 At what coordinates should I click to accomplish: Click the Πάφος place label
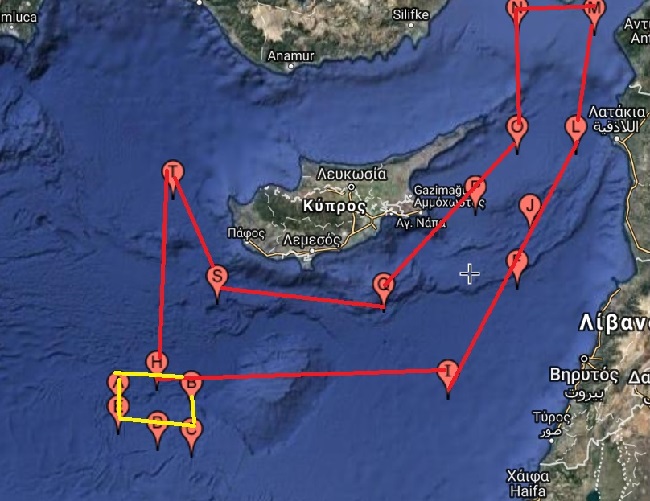tap(246, 233)
